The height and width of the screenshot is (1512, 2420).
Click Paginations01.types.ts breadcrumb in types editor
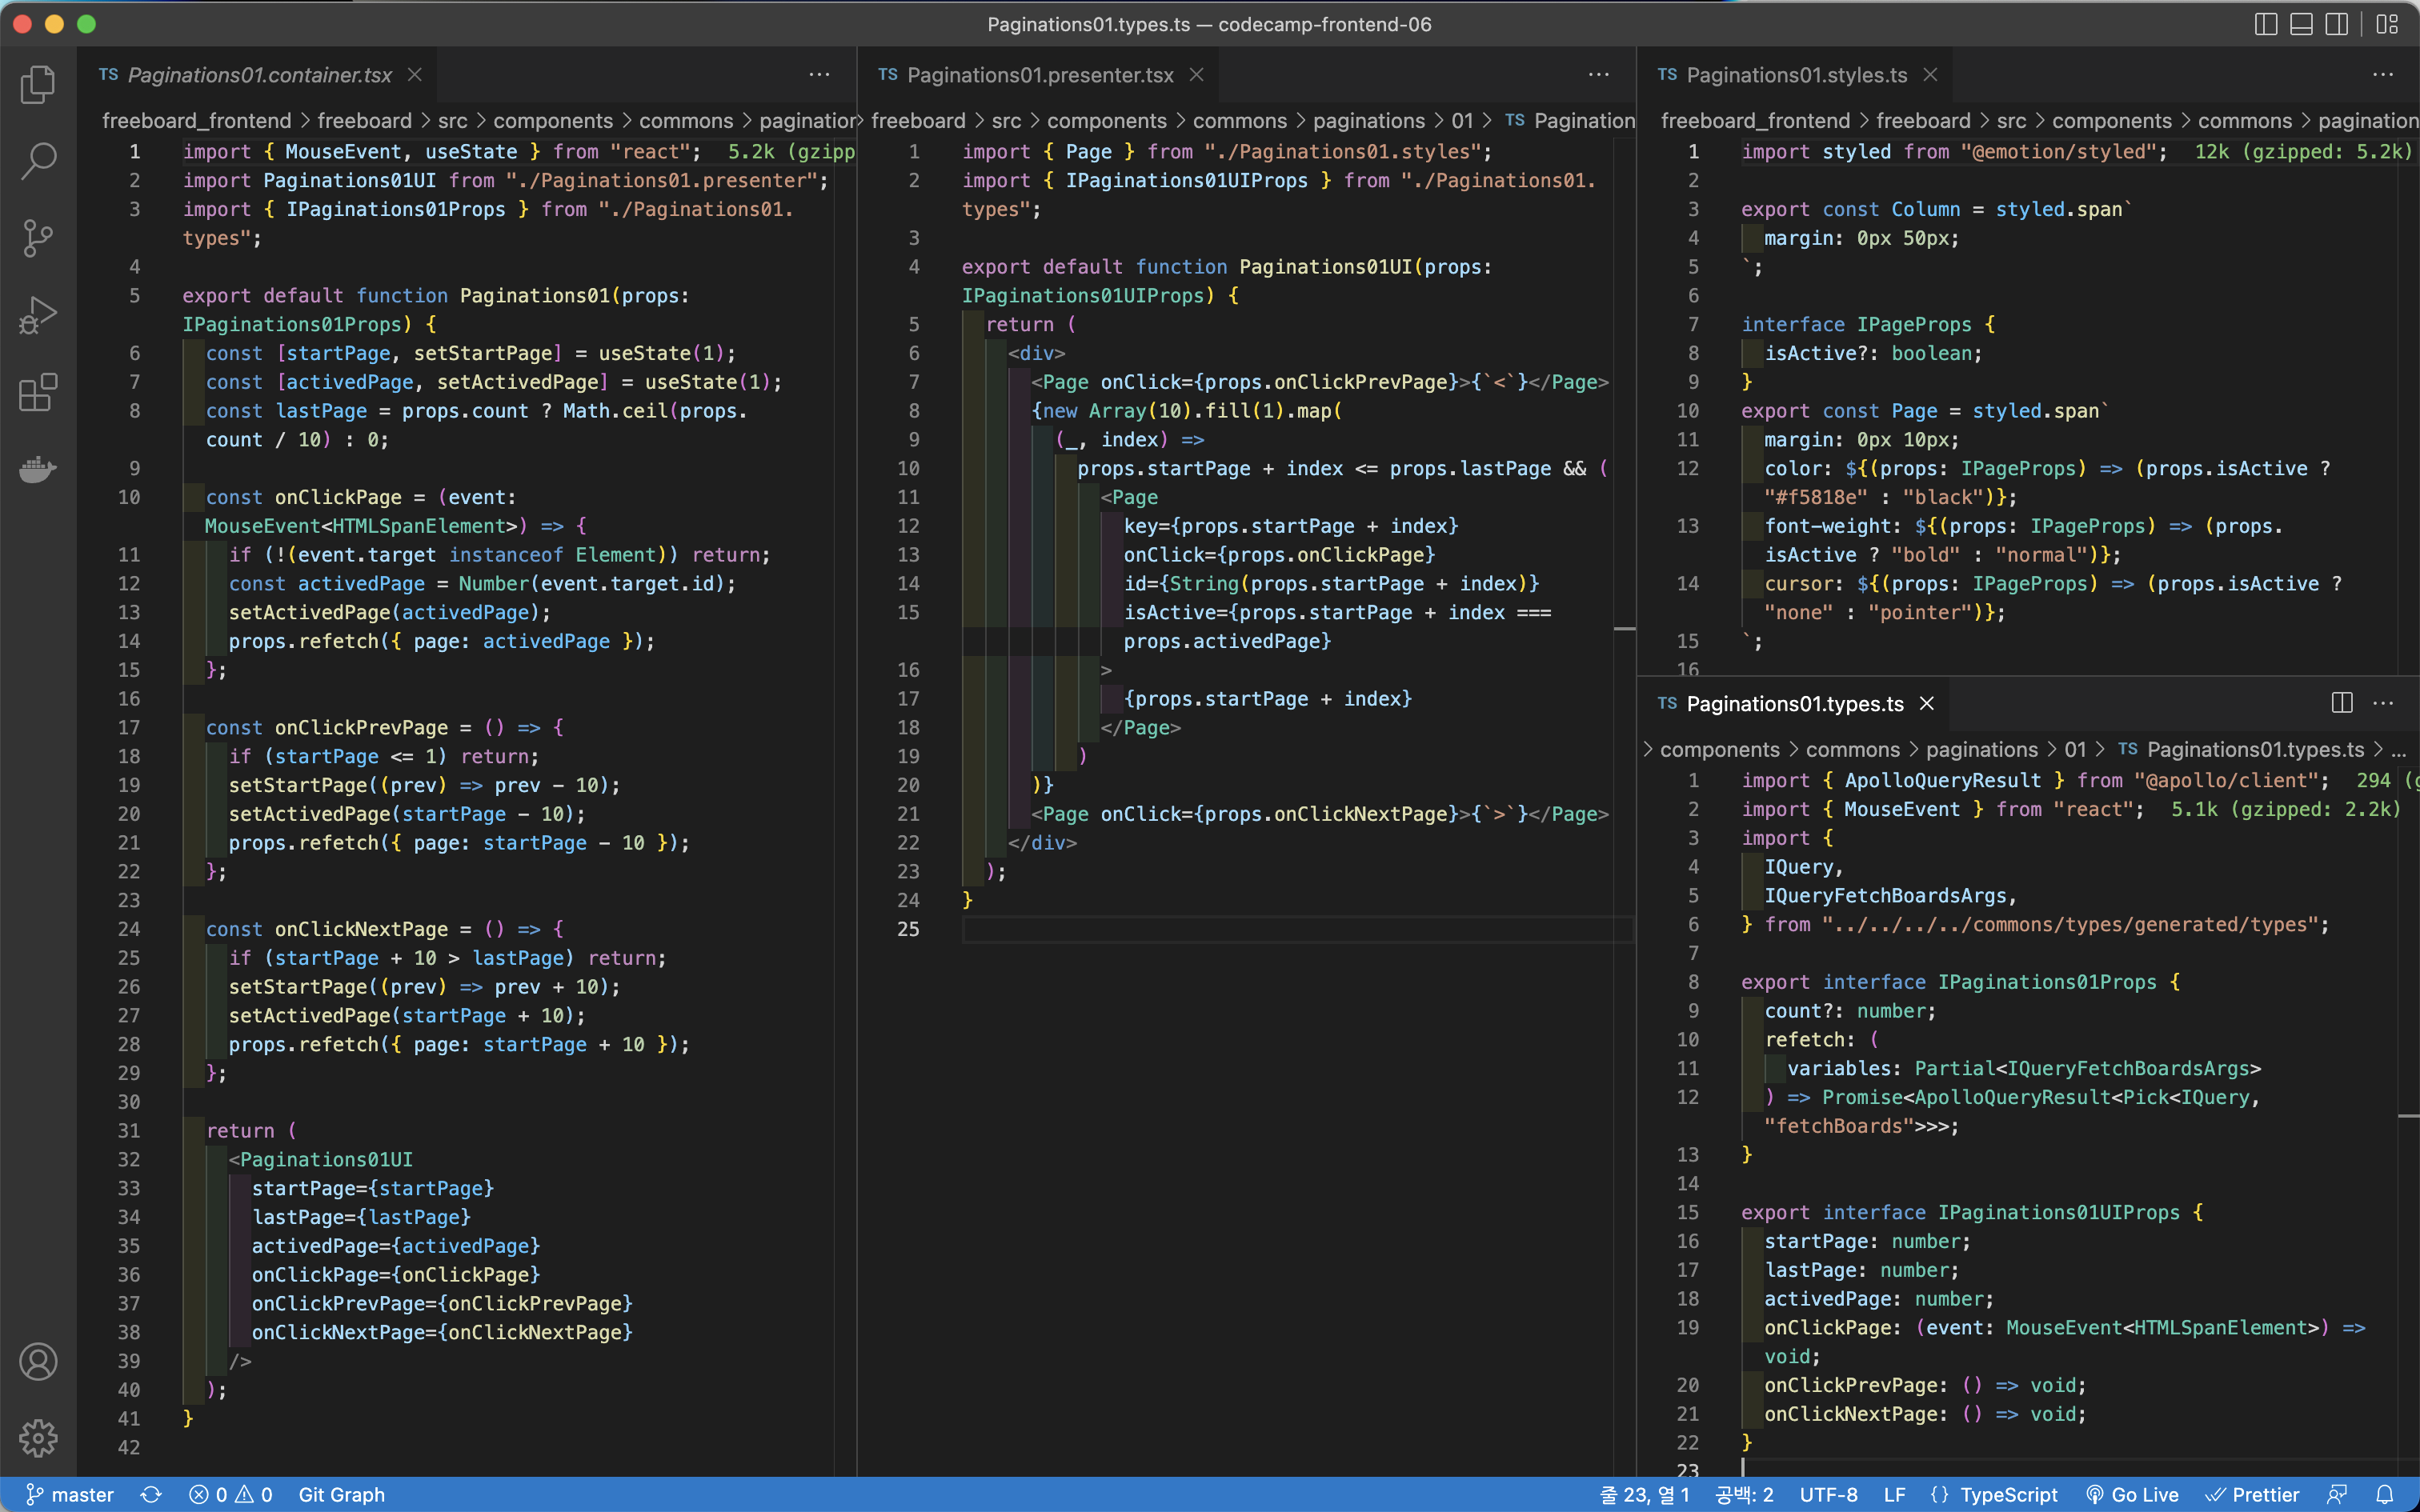[2255, 750]
